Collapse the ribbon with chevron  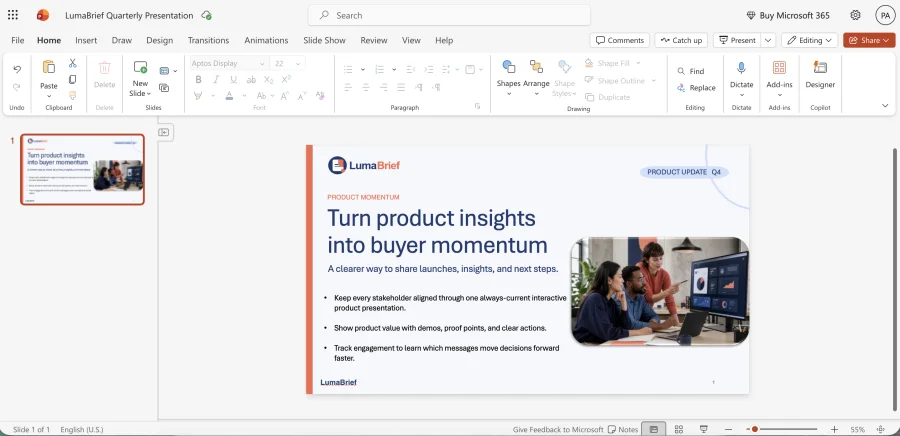point(885,106)
